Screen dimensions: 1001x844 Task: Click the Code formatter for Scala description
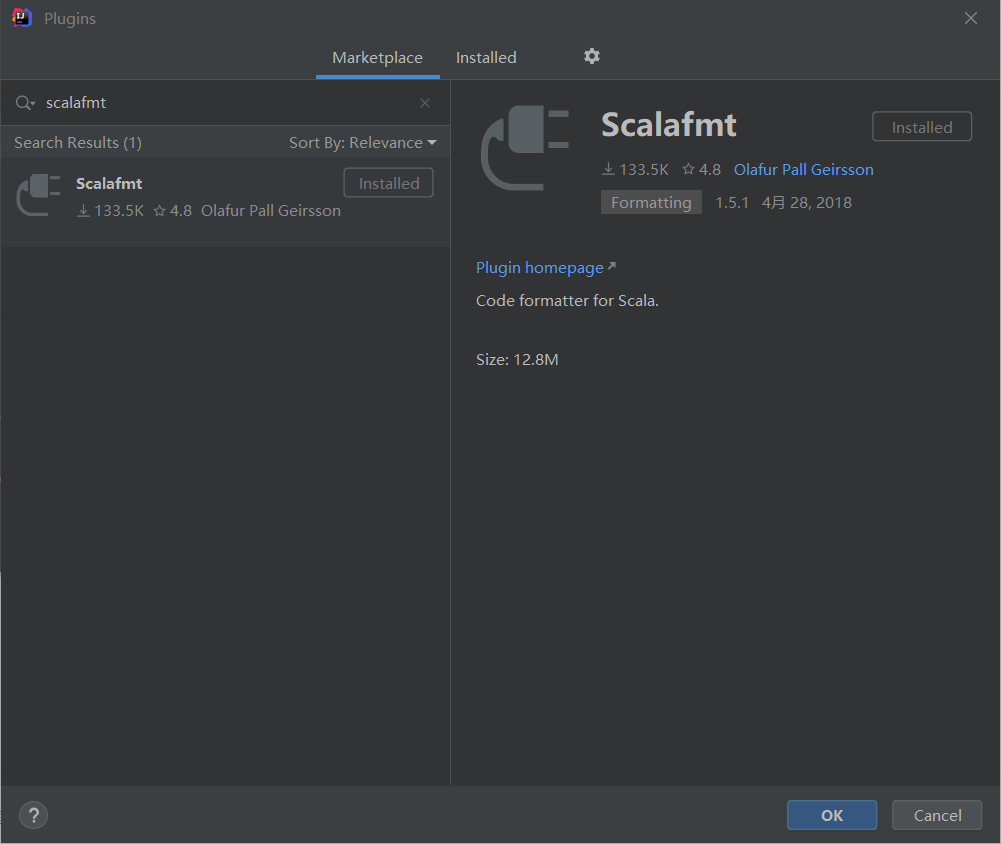click(x=567, y=301)
